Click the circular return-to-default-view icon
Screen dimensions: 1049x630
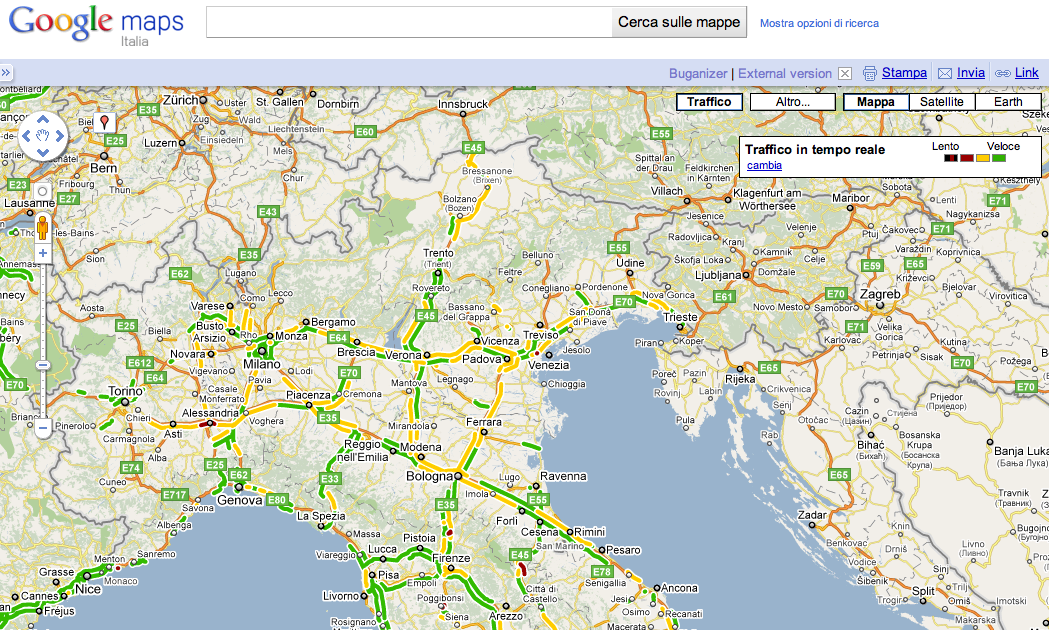point(42,192)
